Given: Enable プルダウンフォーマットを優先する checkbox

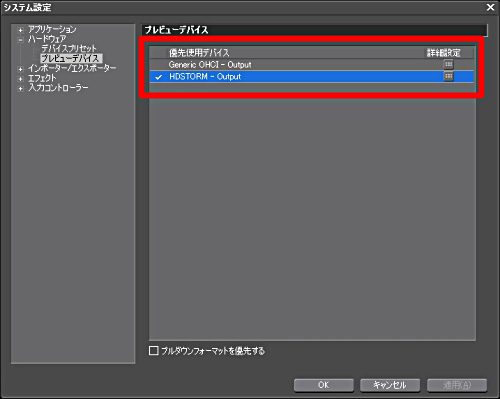Looking at the screenshot, I should 153,351.
